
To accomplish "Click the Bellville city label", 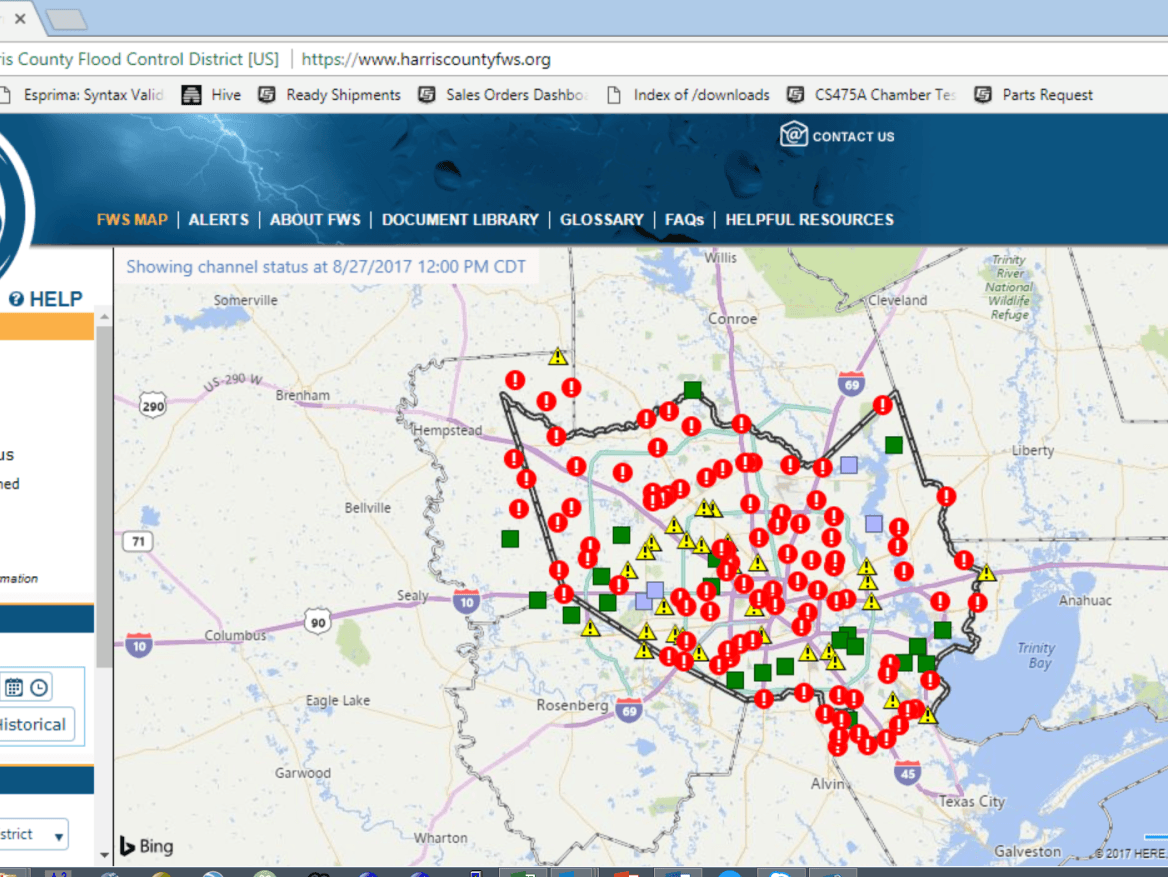I will pos(367,507).
